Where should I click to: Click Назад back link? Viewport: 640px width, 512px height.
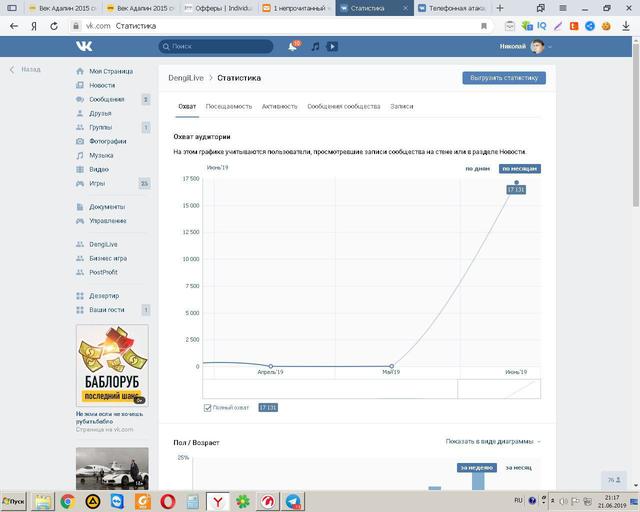pyautogui.click(x=25, y=69)
